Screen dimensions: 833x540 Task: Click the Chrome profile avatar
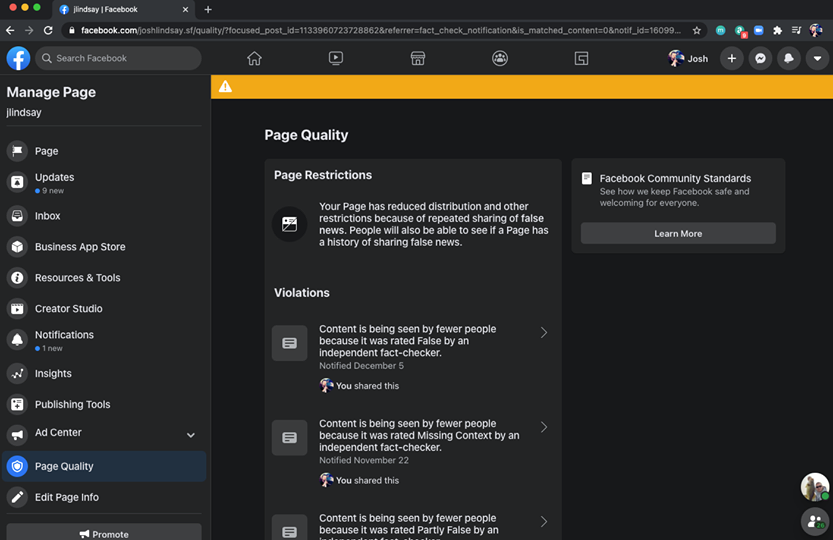(815, 30)
